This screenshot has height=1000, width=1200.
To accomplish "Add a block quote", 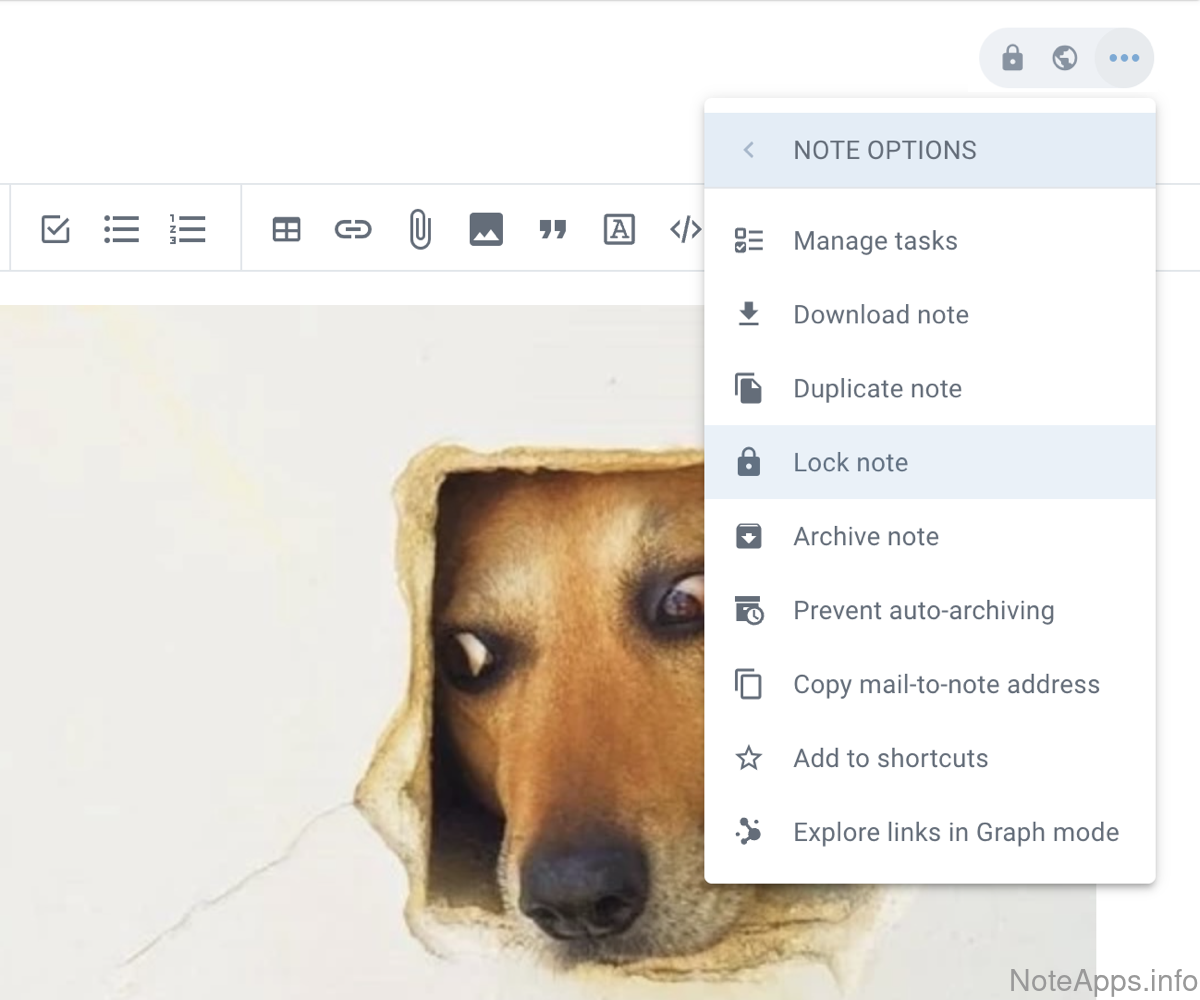I will (x=552, y=230).
